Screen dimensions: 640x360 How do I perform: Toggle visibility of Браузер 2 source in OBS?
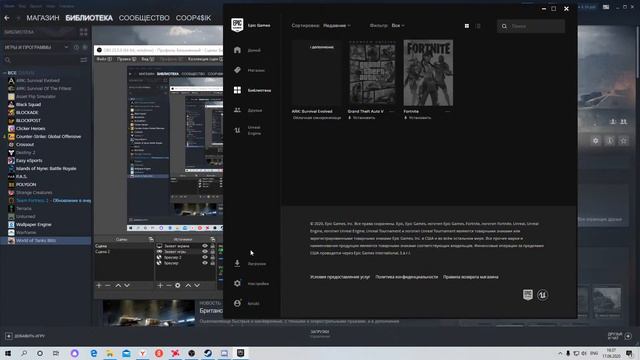[205, 258]
